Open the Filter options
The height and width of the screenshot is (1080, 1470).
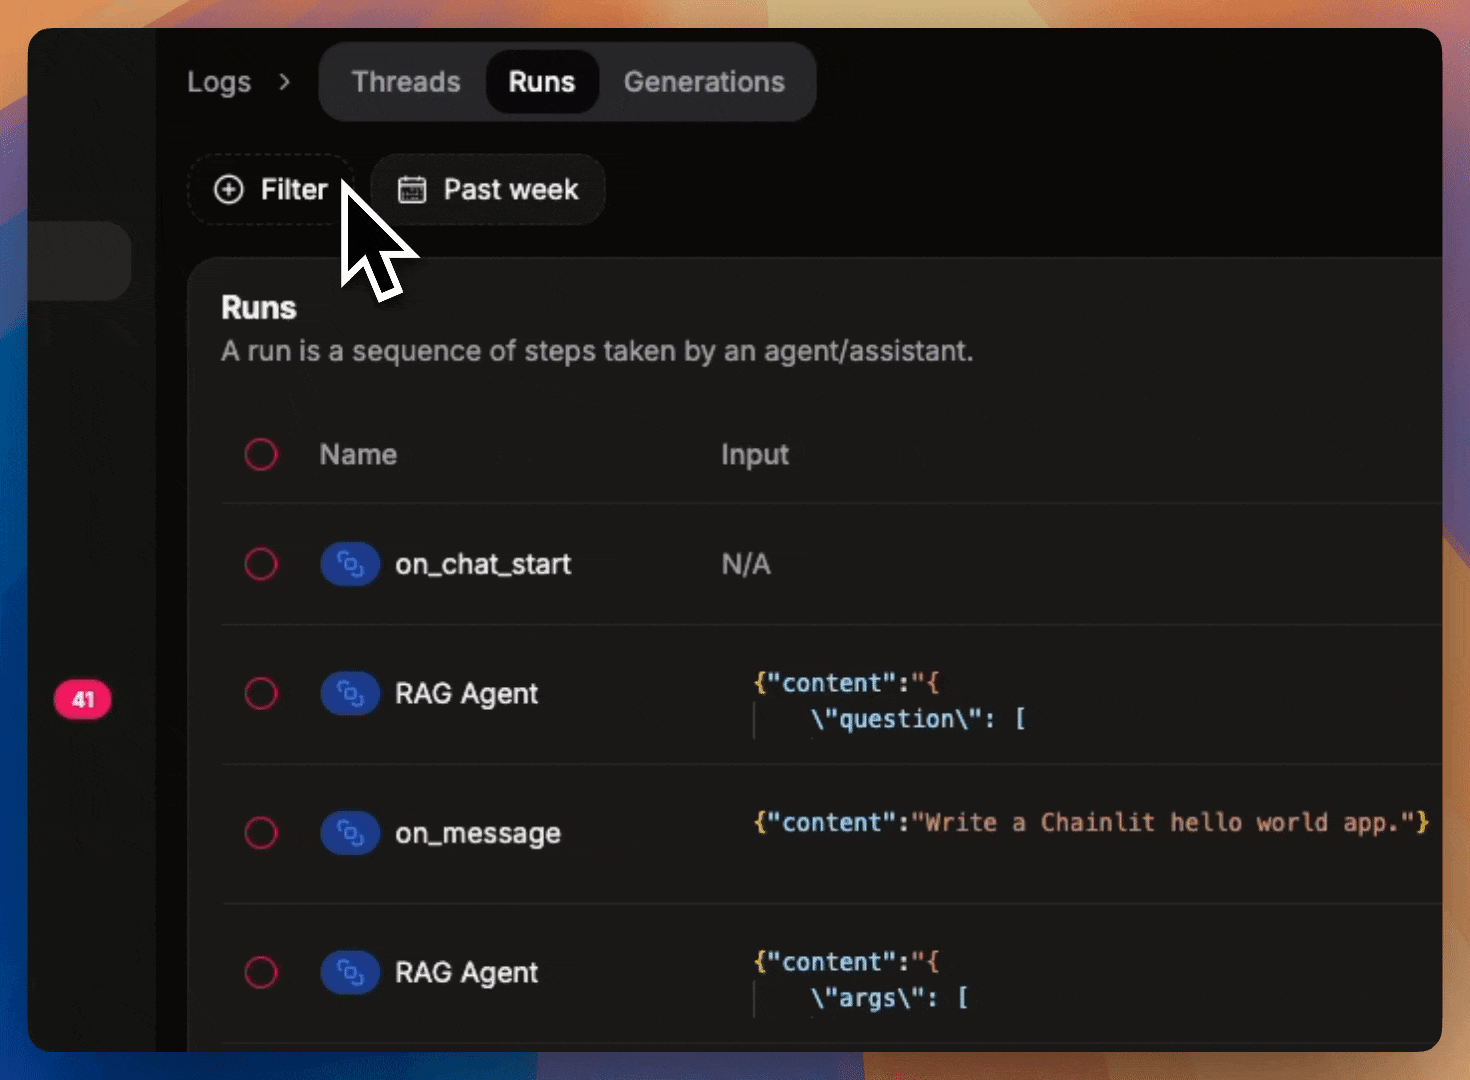271,189
